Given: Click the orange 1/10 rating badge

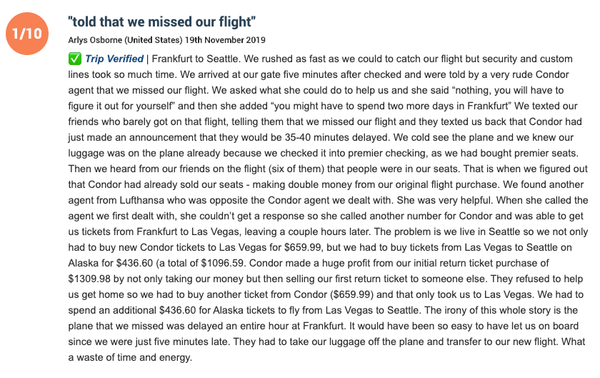Looking at the screenshot, I should tap(27, 33).
